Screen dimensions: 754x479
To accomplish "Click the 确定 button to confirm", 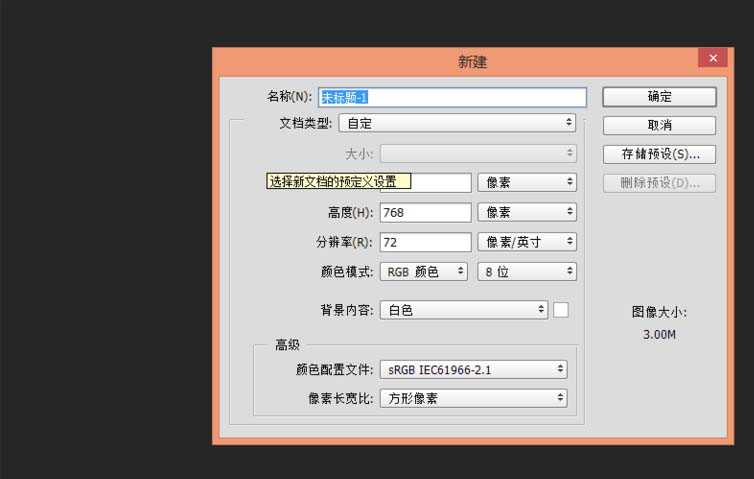I will click(659, 97).
